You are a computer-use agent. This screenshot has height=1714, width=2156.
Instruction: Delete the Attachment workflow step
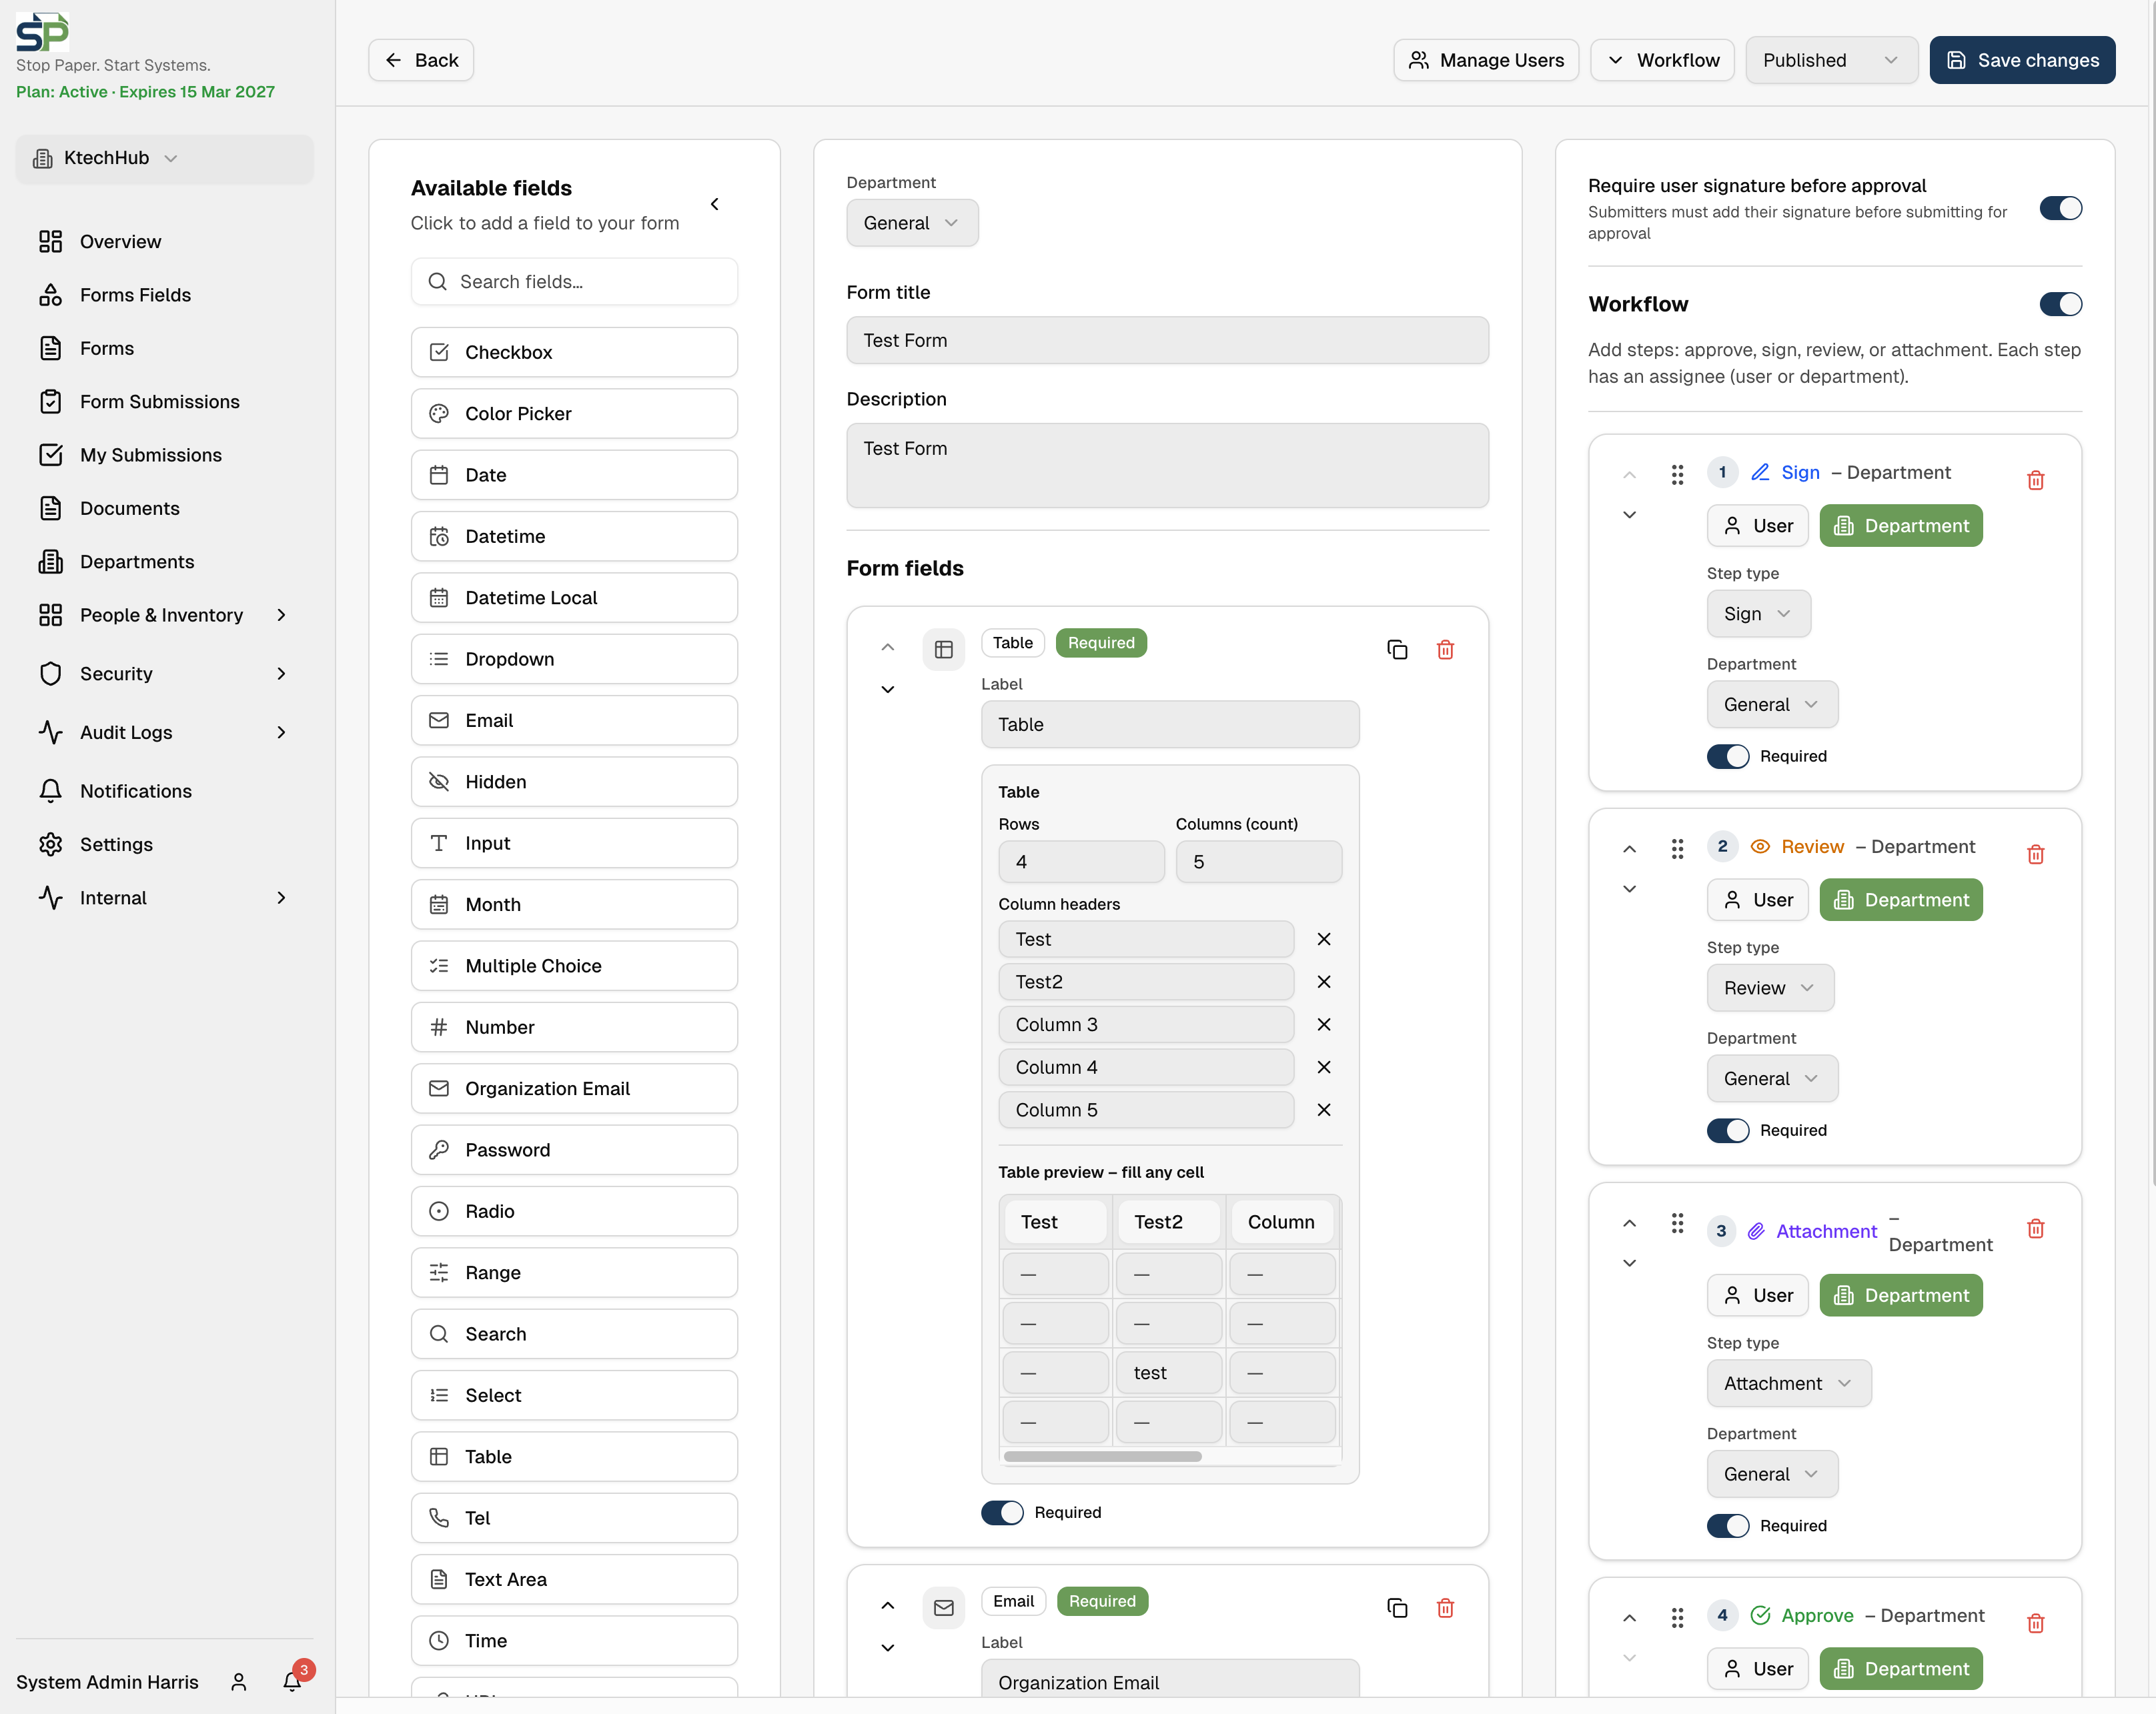click(2036, 1229)
